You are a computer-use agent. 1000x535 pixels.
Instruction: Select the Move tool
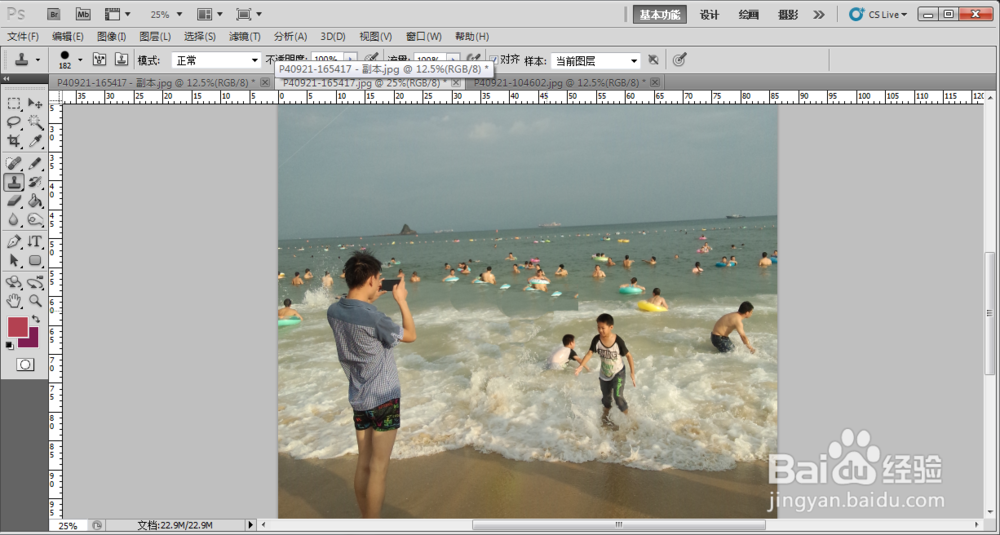pos(35,103)
